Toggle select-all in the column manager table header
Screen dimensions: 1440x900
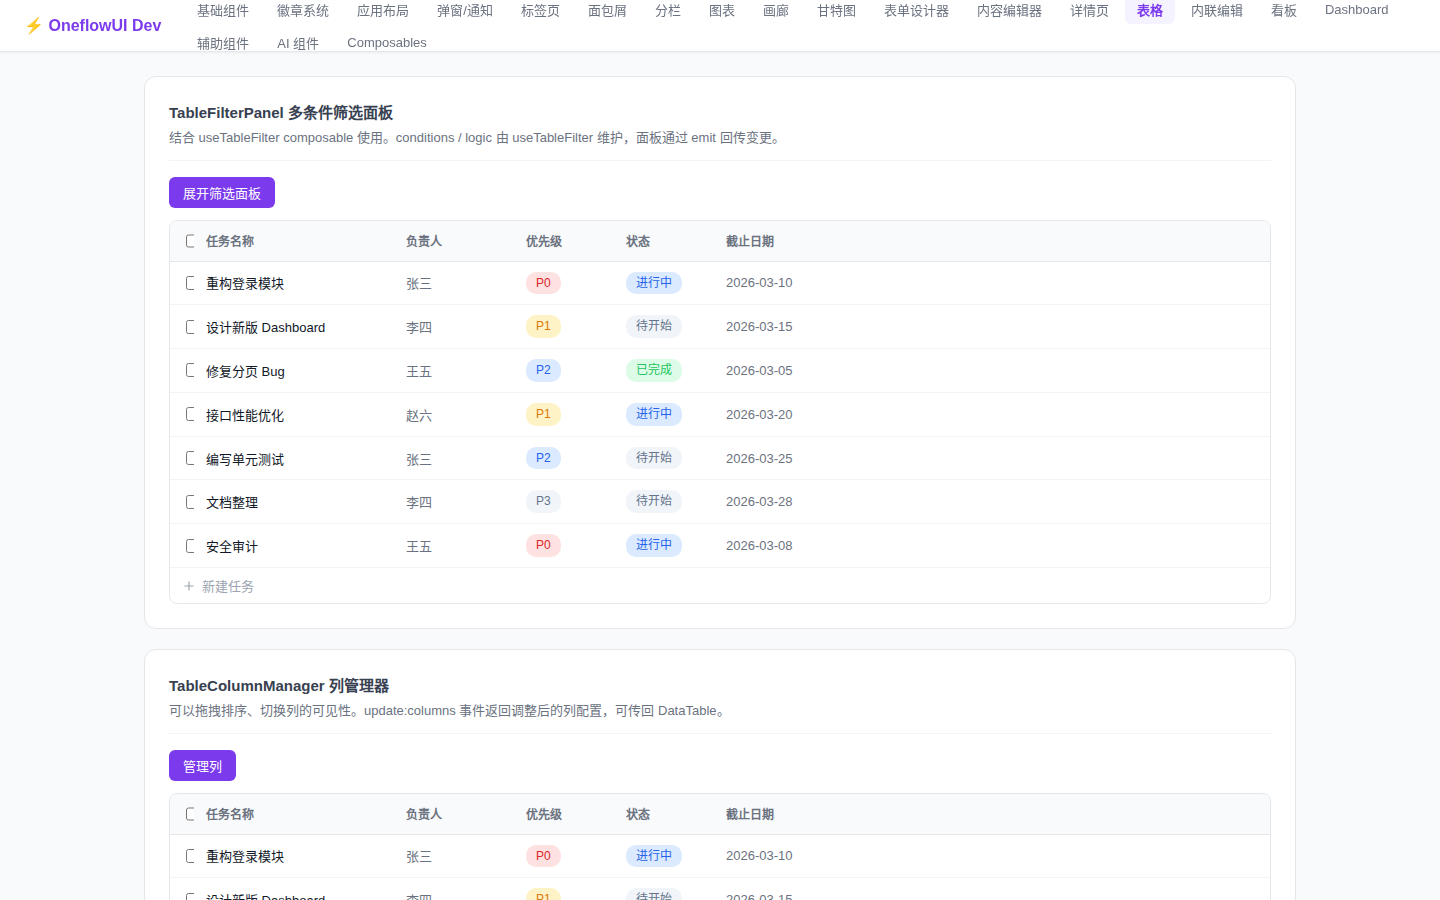click(190, 814)
